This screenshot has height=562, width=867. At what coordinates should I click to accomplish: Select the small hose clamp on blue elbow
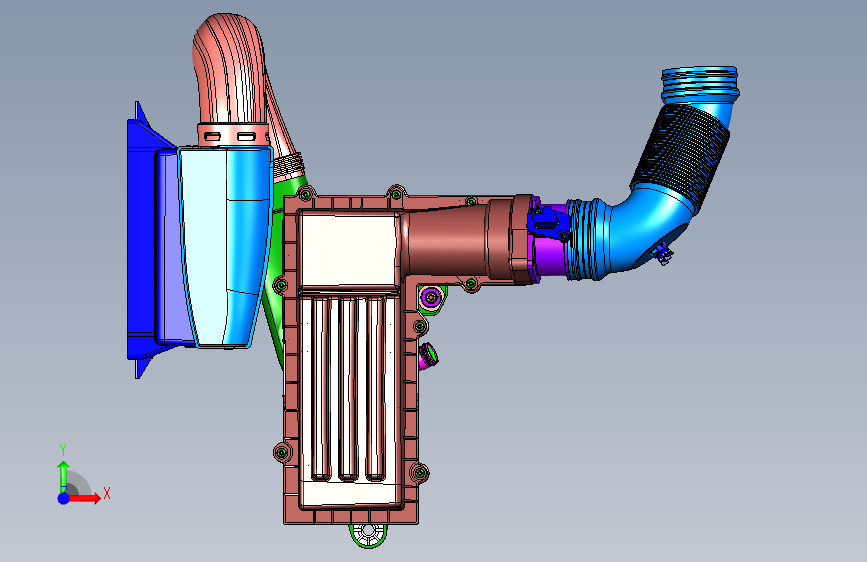[x=664, y=254]
